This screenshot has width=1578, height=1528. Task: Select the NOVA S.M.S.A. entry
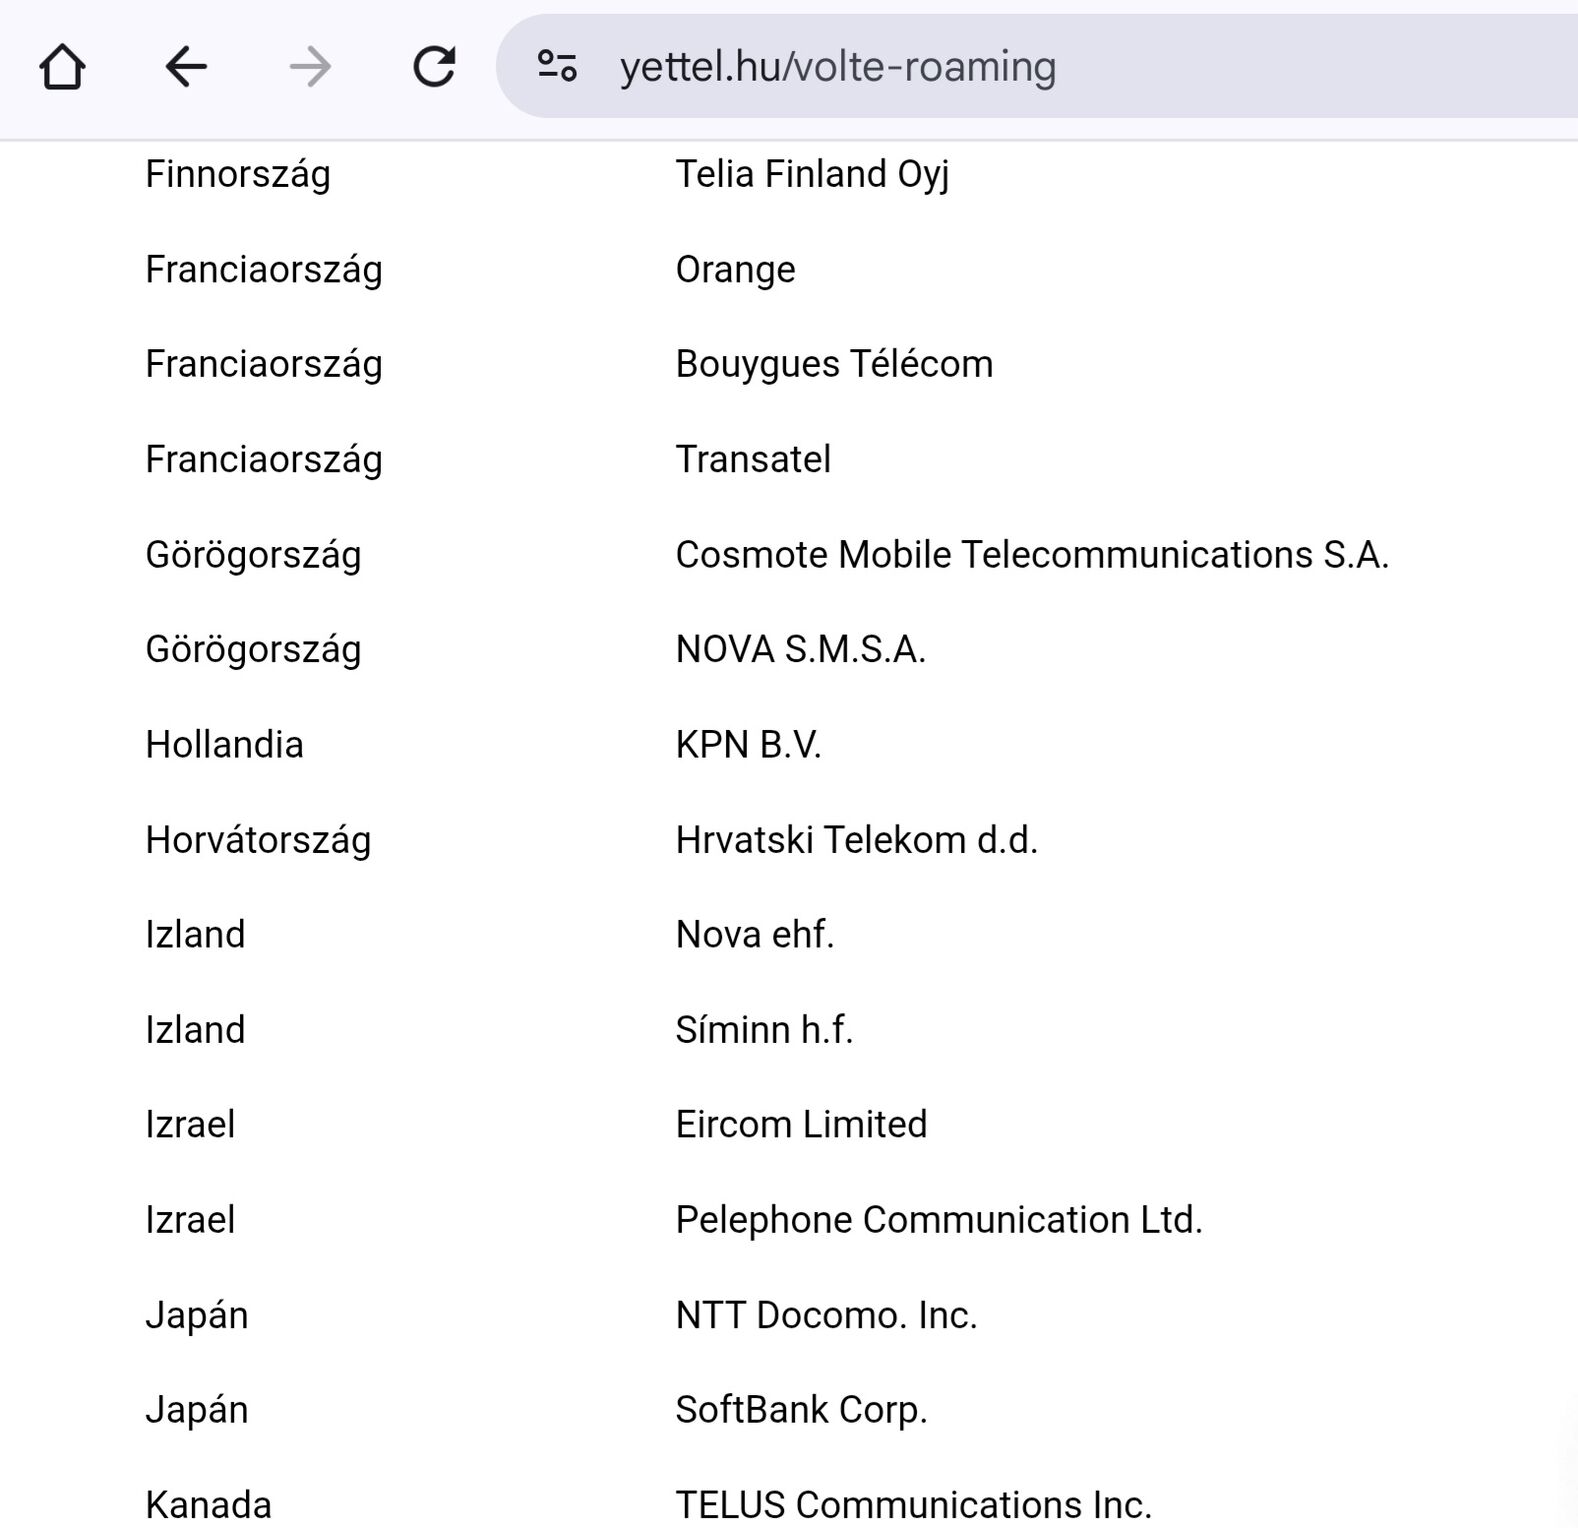[x=801, y=650]
